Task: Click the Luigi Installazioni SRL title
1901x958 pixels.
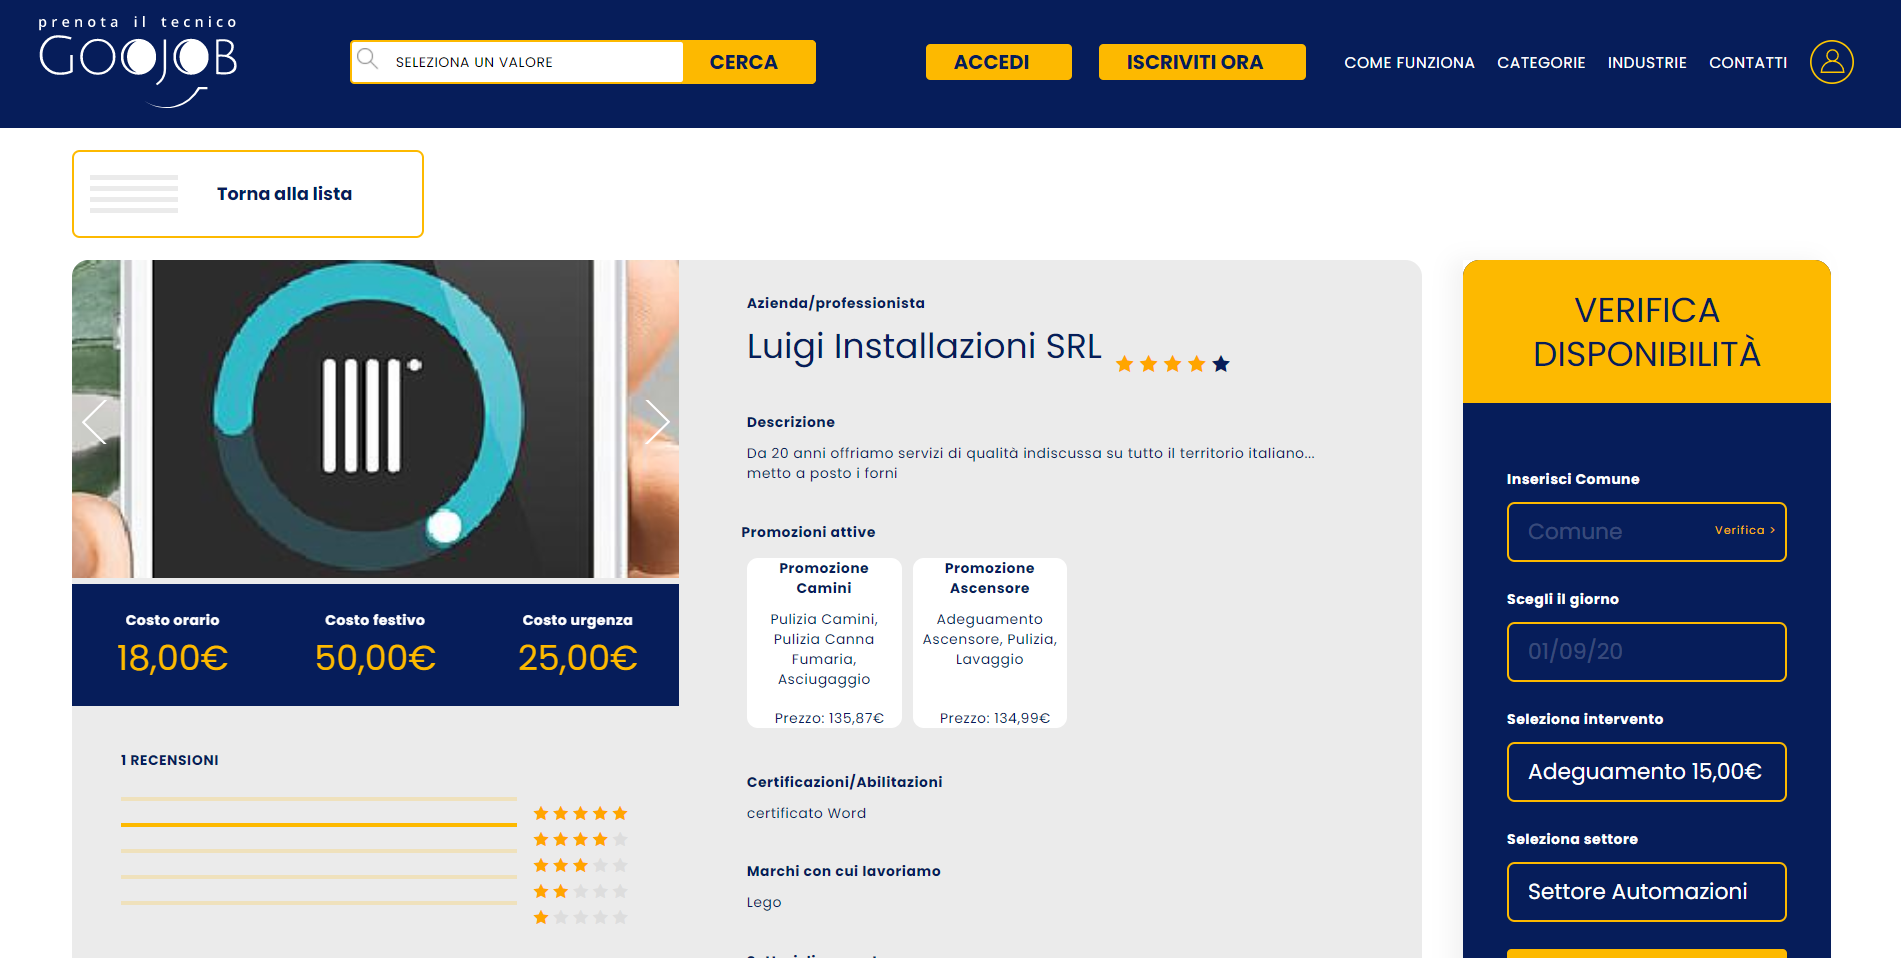Action: 924,346
